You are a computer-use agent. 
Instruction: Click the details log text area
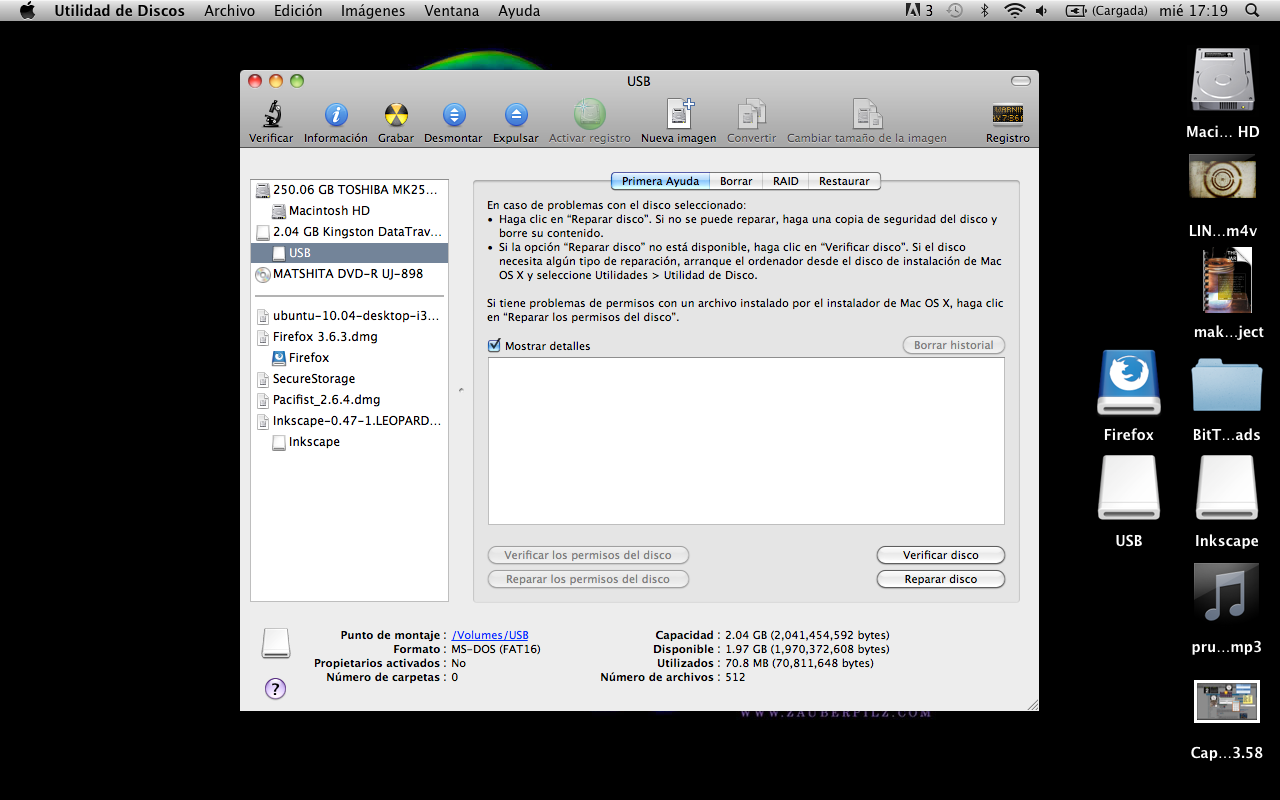tap(746, 441)
